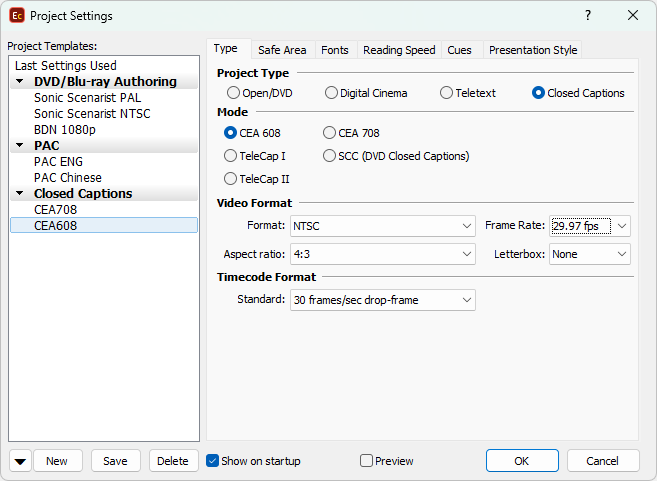Toggle Show on startup checkbox
Image resolution: width=657 pixels, height=481 pixels.
(x=212, y=461)
